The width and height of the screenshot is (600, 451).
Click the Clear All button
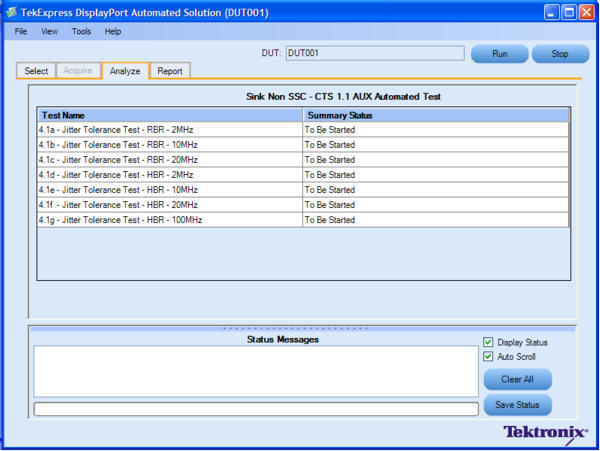click(517, 379)
